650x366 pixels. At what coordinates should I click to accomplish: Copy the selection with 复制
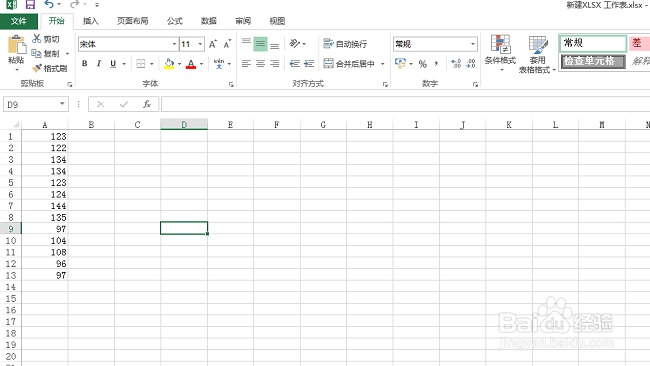click(x=46, y=53)
